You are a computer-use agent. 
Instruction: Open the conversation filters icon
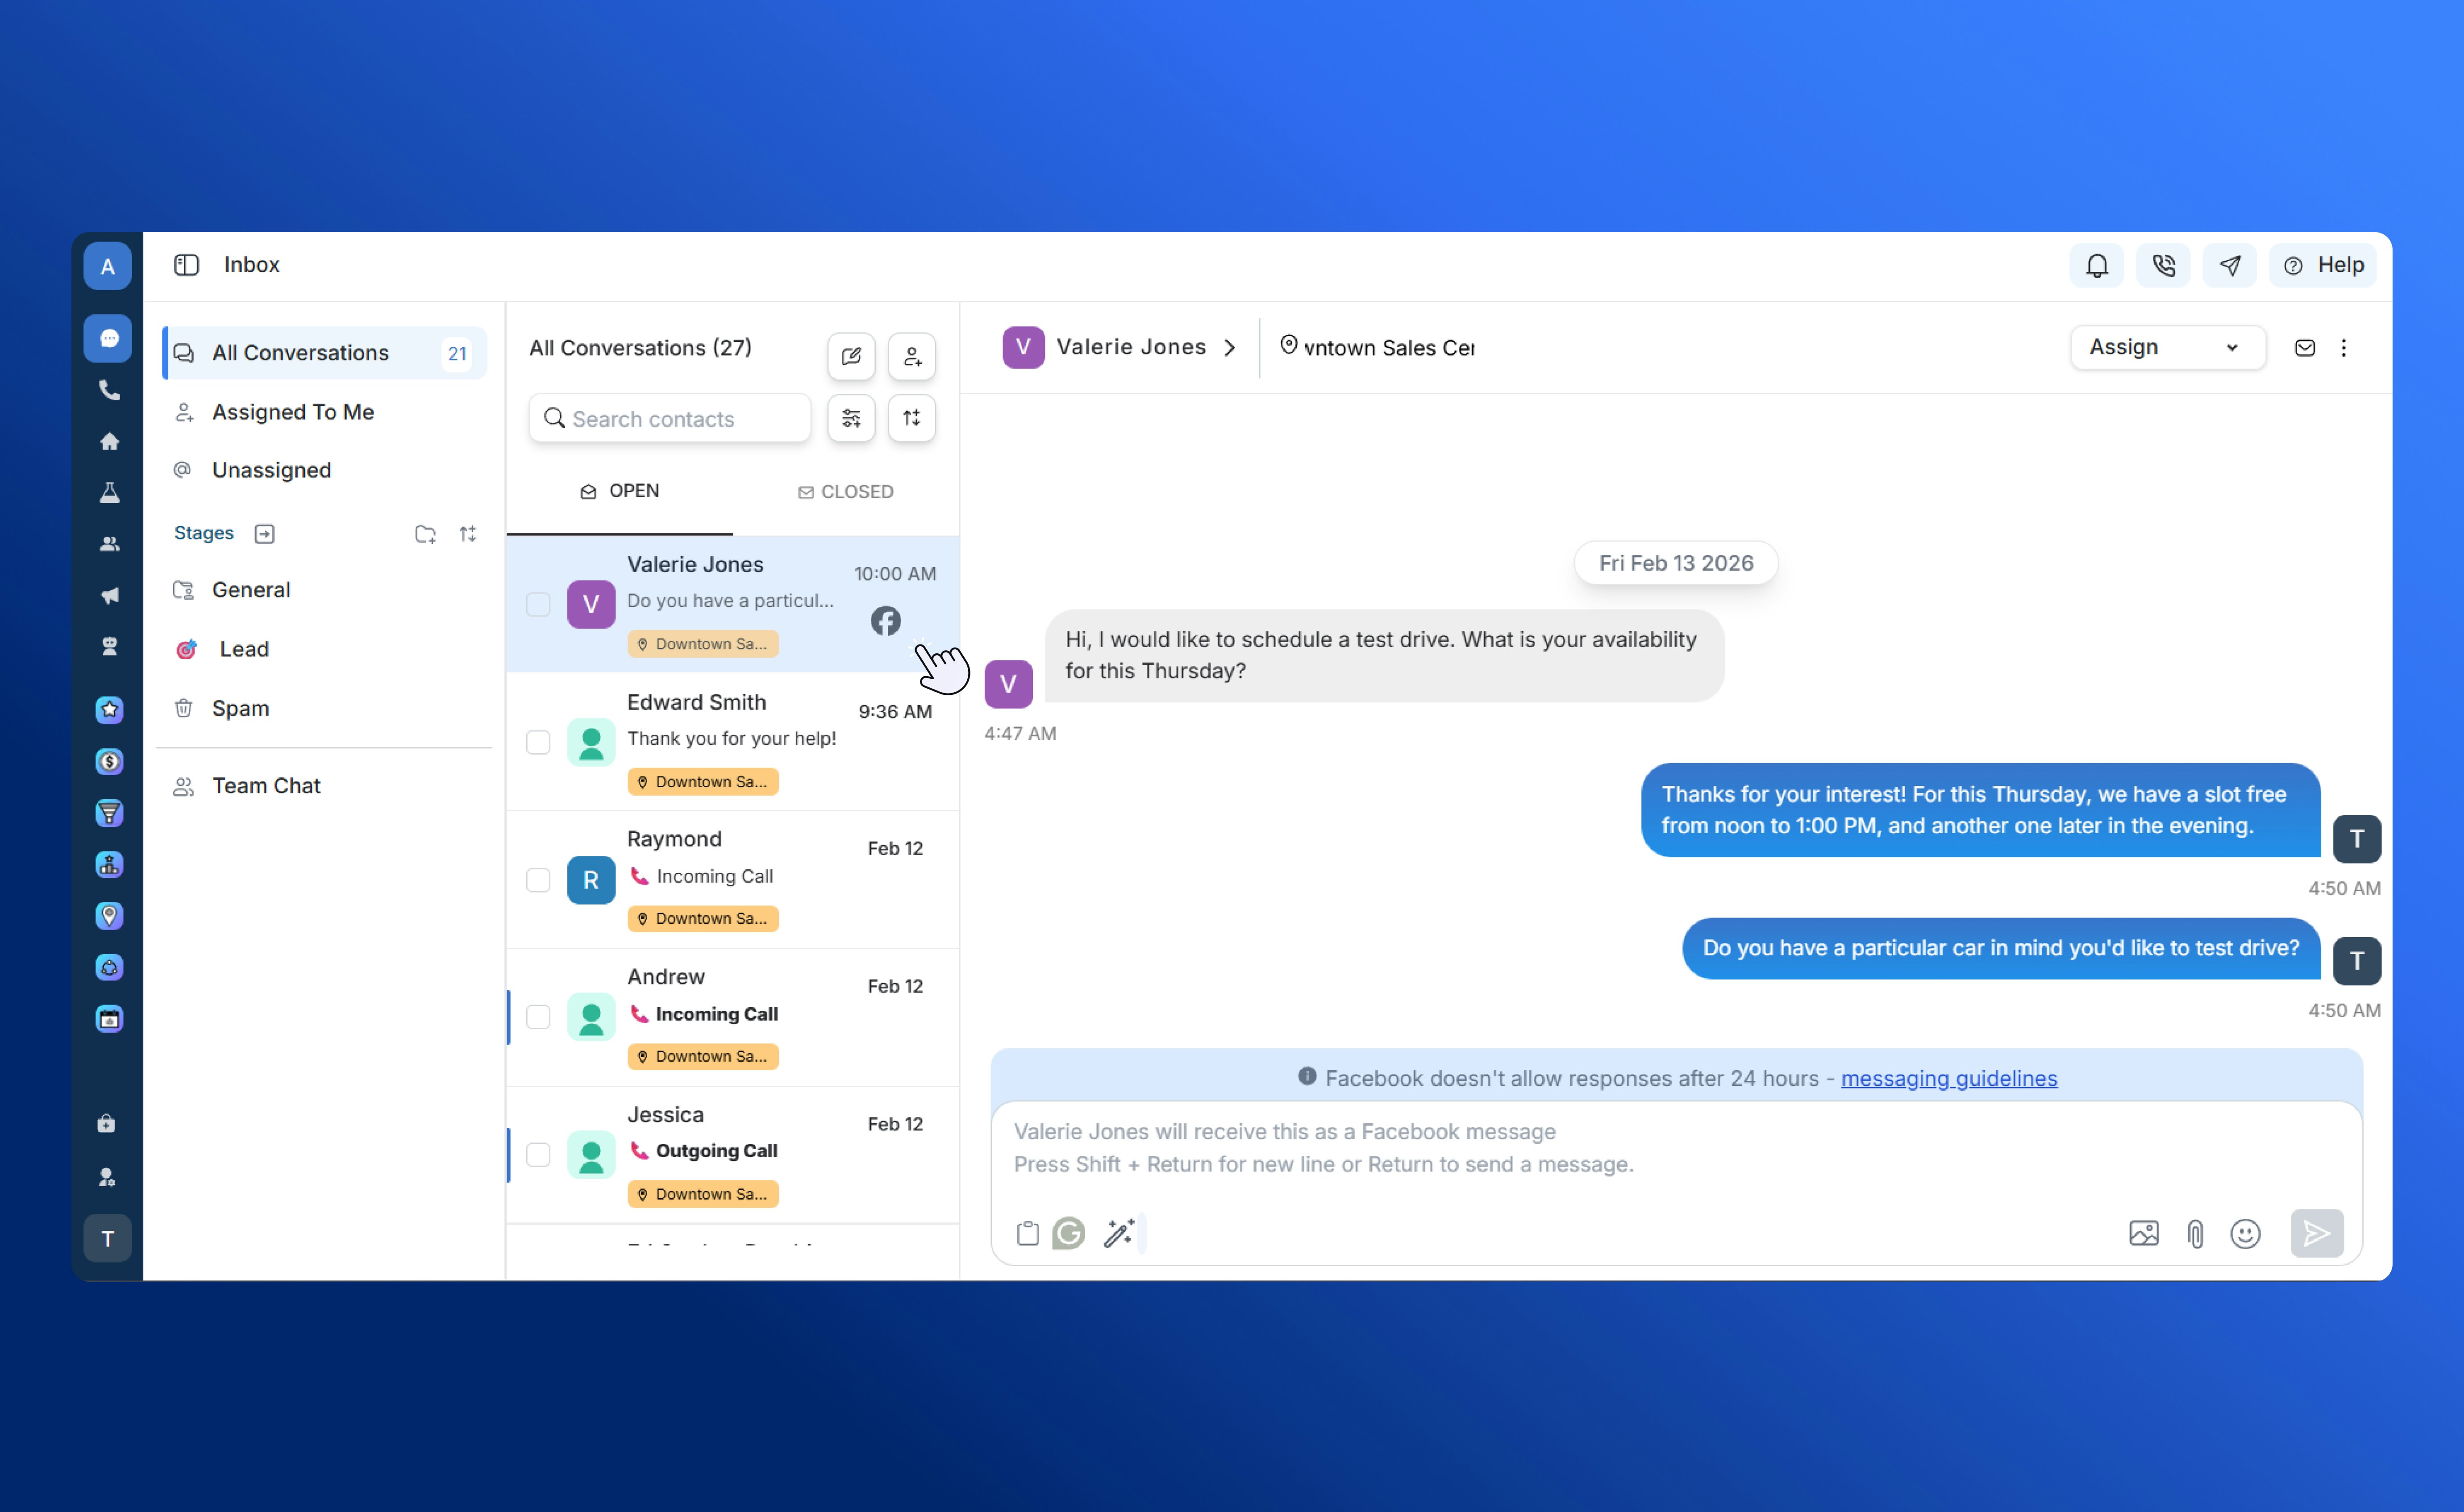pos(851,418)
